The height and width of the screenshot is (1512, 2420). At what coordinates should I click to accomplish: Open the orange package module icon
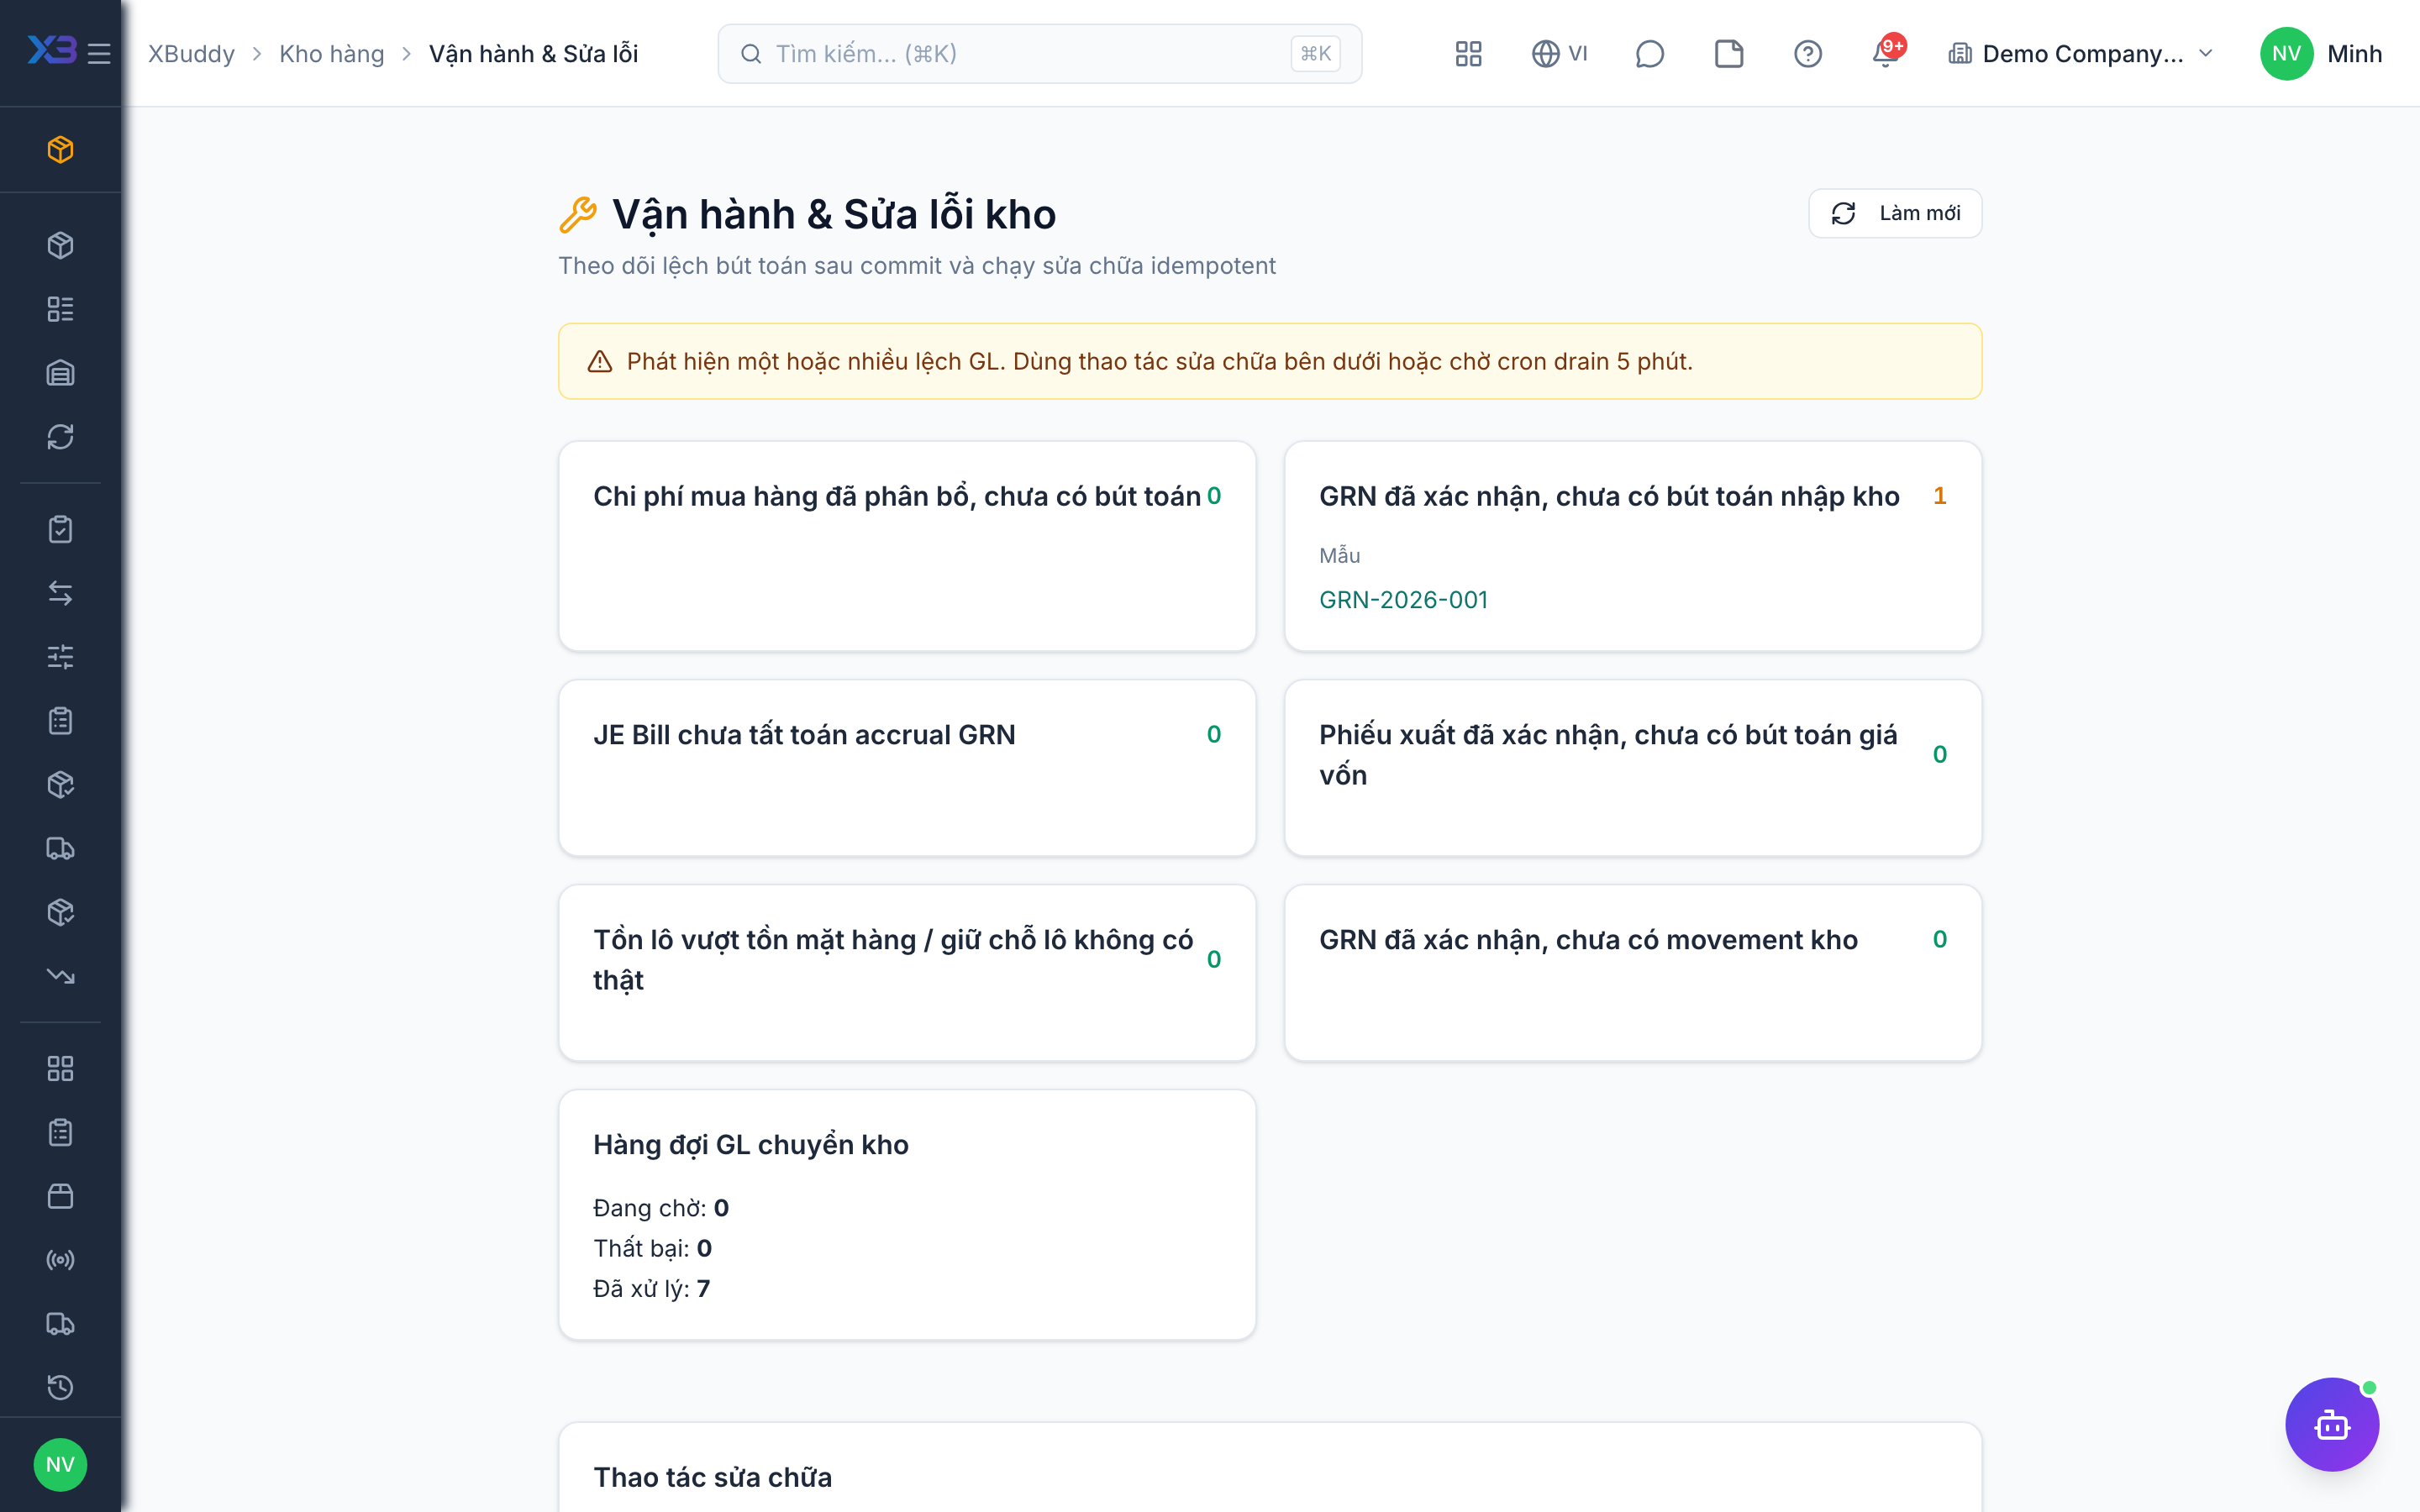(x=60, y=150)
